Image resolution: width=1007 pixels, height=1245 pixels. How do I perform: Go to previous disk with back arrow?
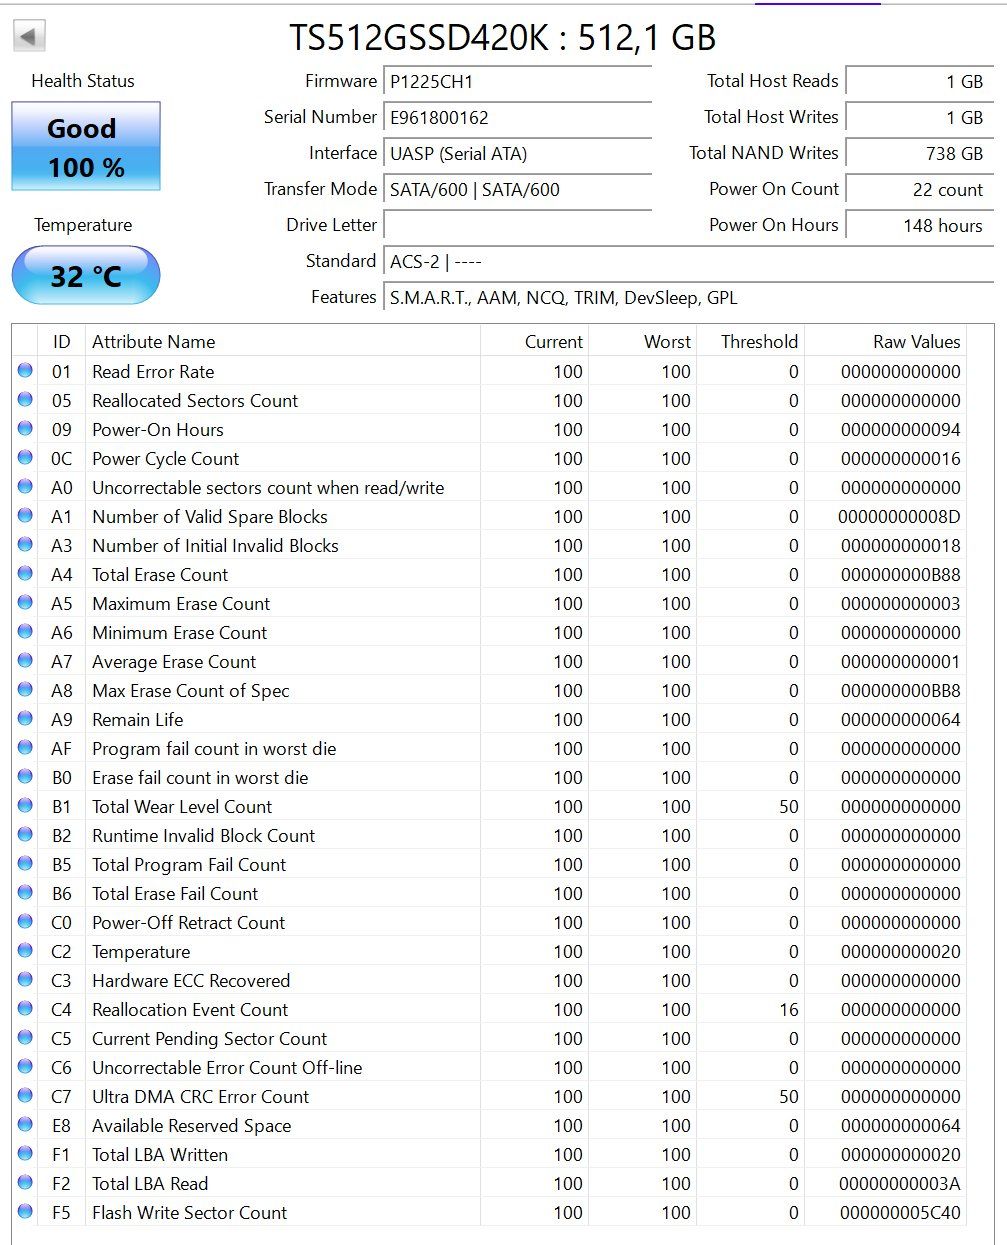tap(28, 37)
